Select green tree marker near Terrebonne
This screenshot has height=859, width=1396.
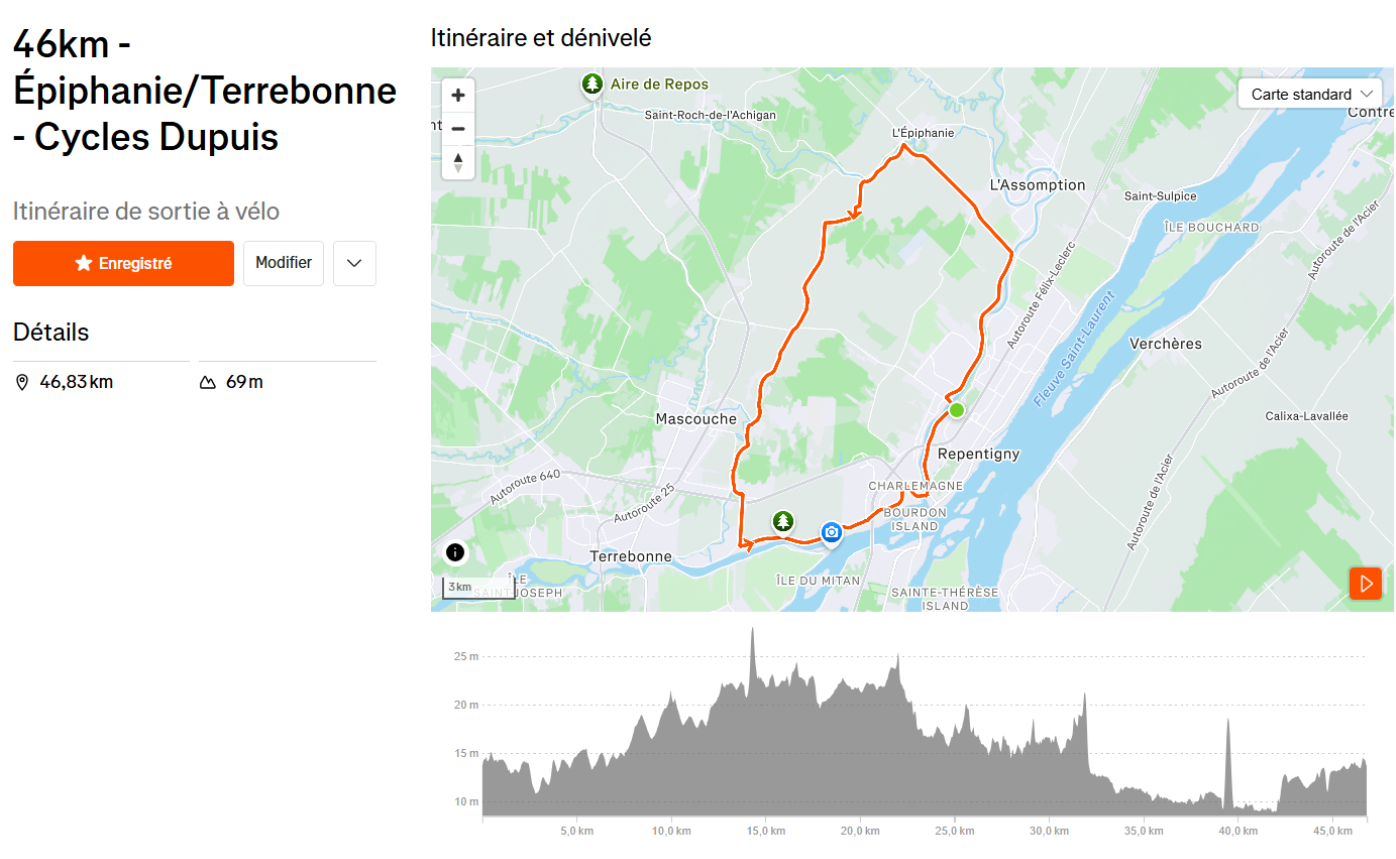782,521
